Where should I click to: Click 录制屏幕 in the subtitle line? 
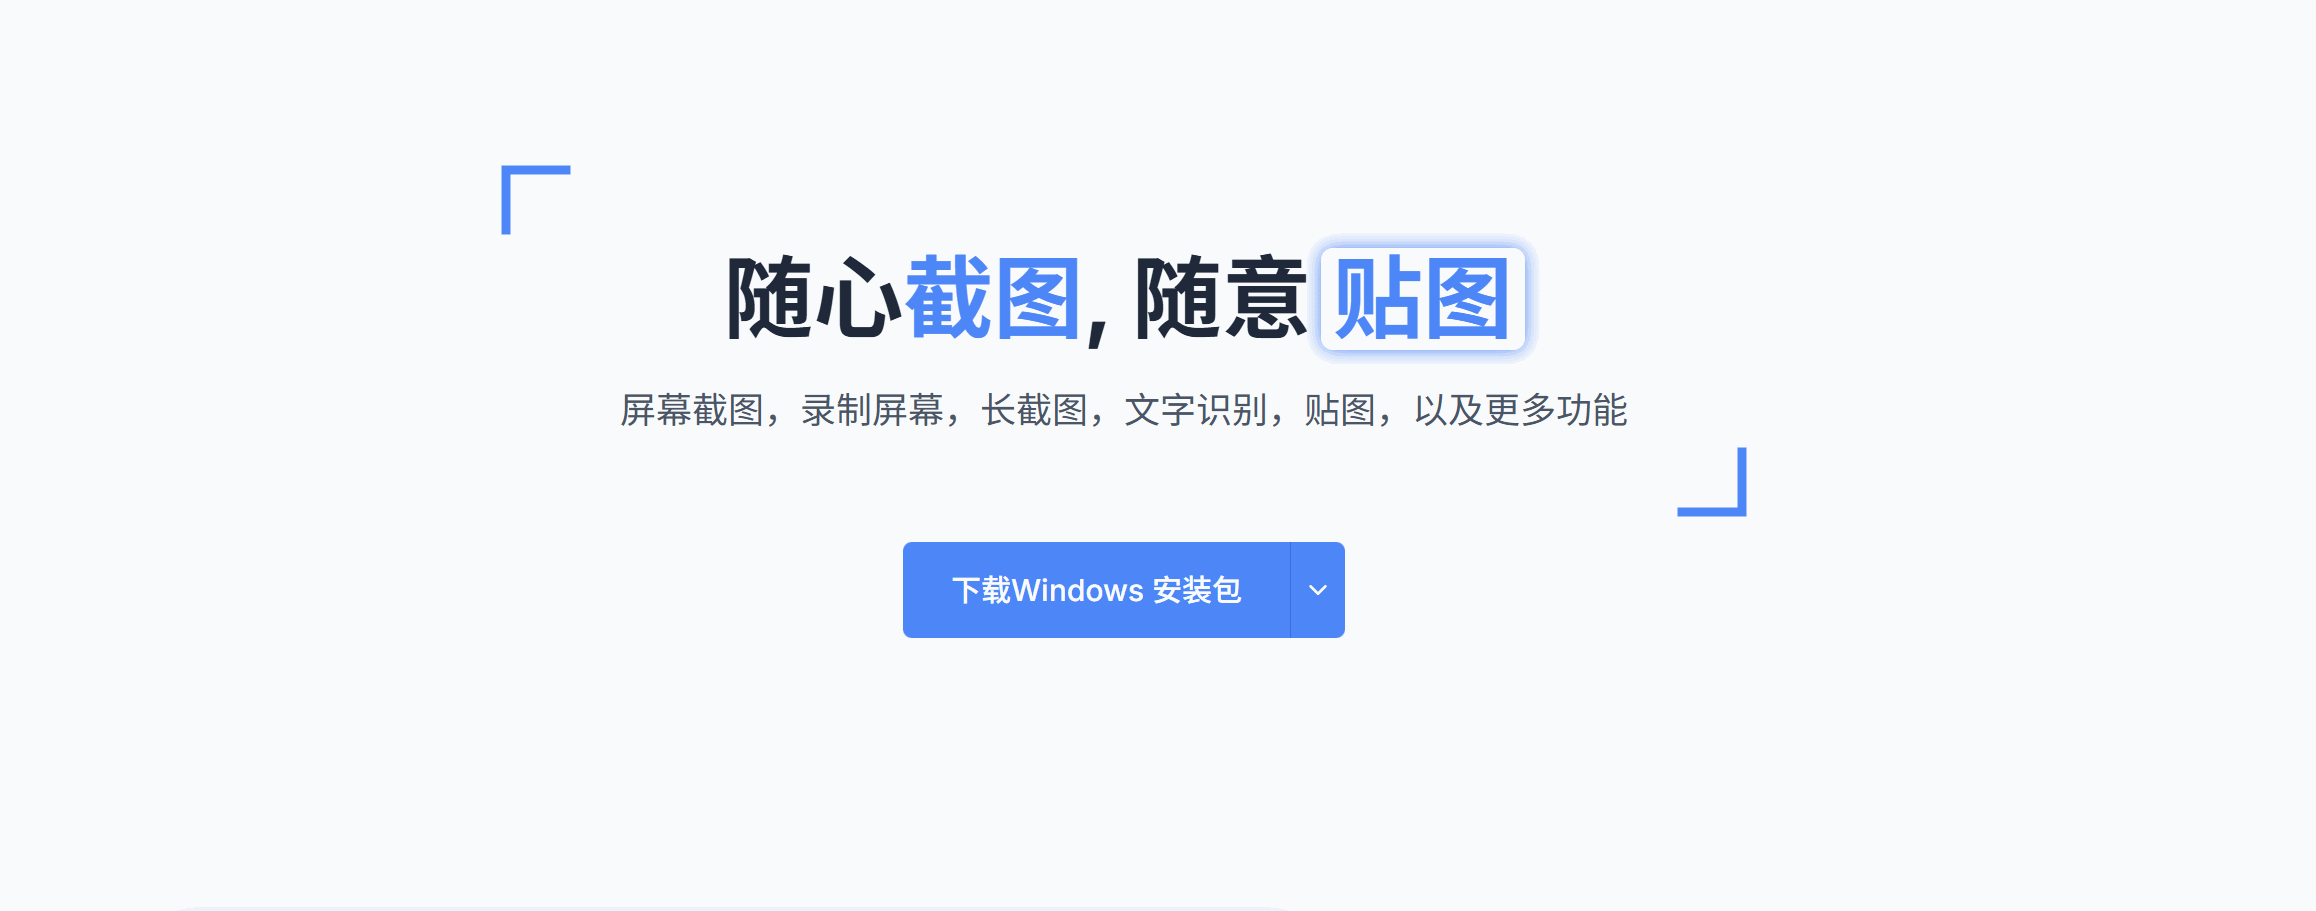tap(873, 410)
